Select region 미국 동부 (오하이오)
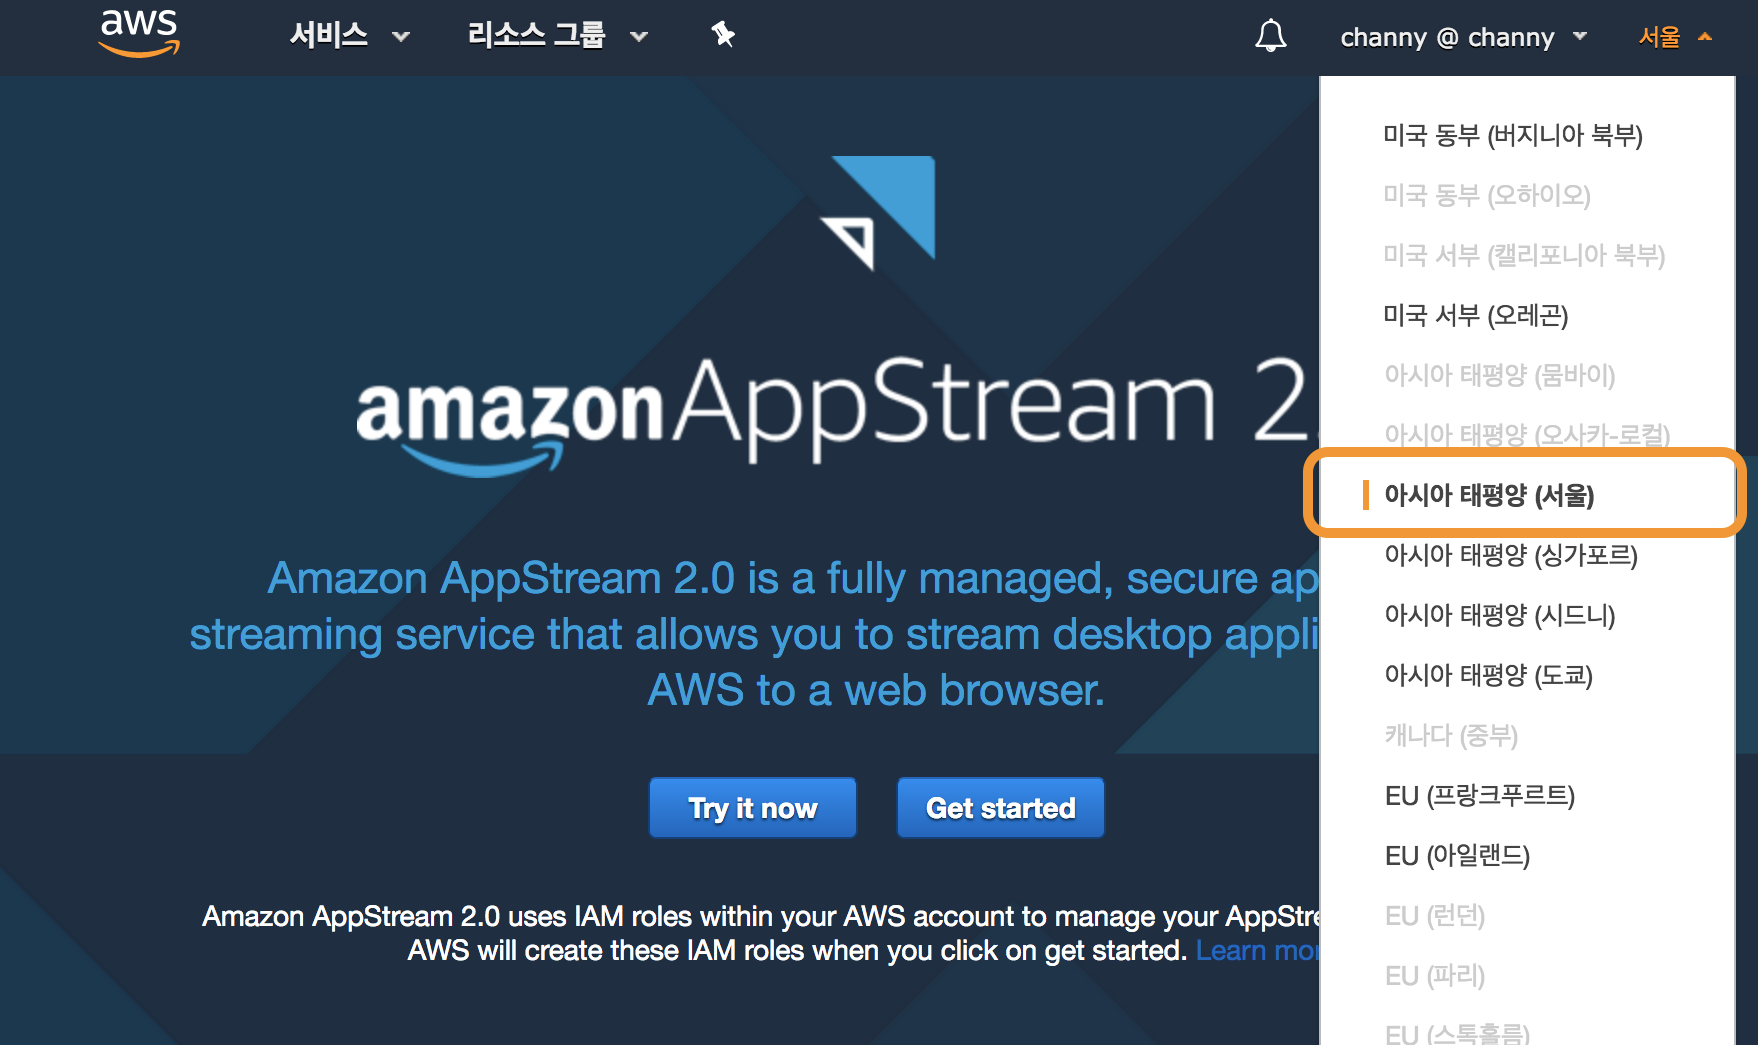Screen dimensions: 1758x1045 pyautogui.click(x=1487, y=195)
